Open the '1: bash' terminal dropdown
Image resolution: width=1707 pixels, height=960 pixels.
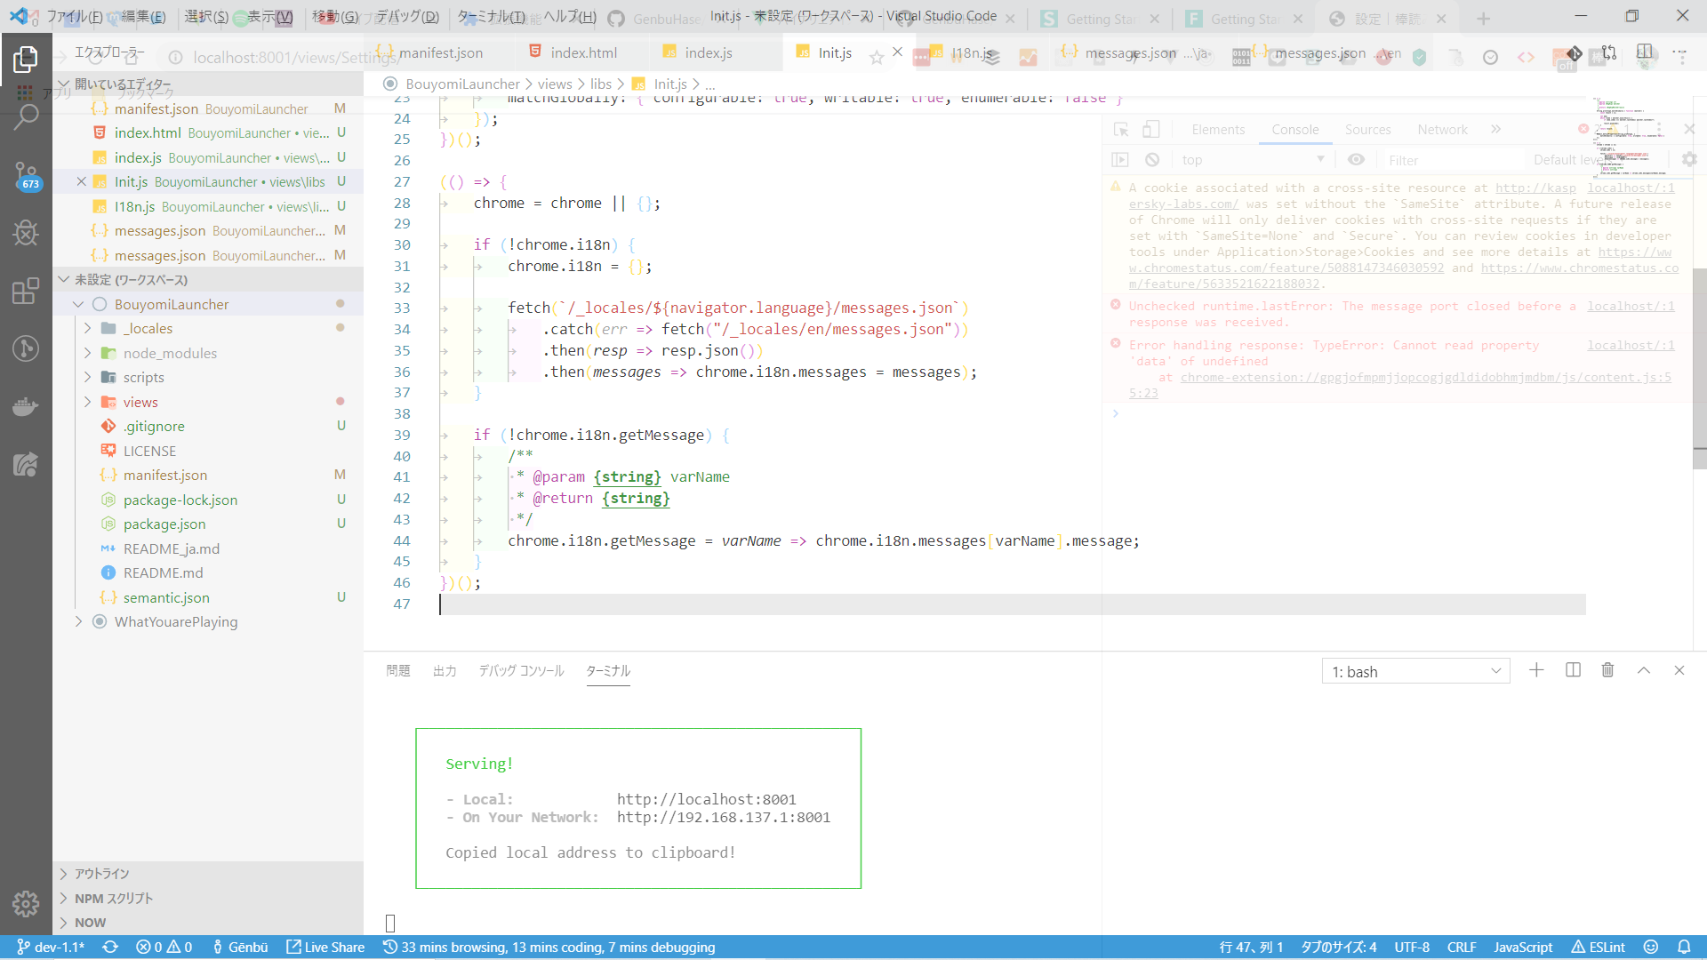click(1415, 672)
